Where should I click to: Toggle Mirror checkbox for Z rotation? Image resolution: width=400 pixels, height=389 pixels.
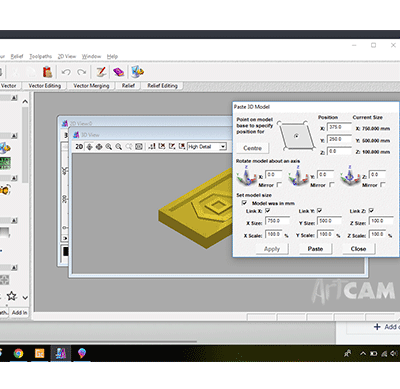click(x=383, y=185)
